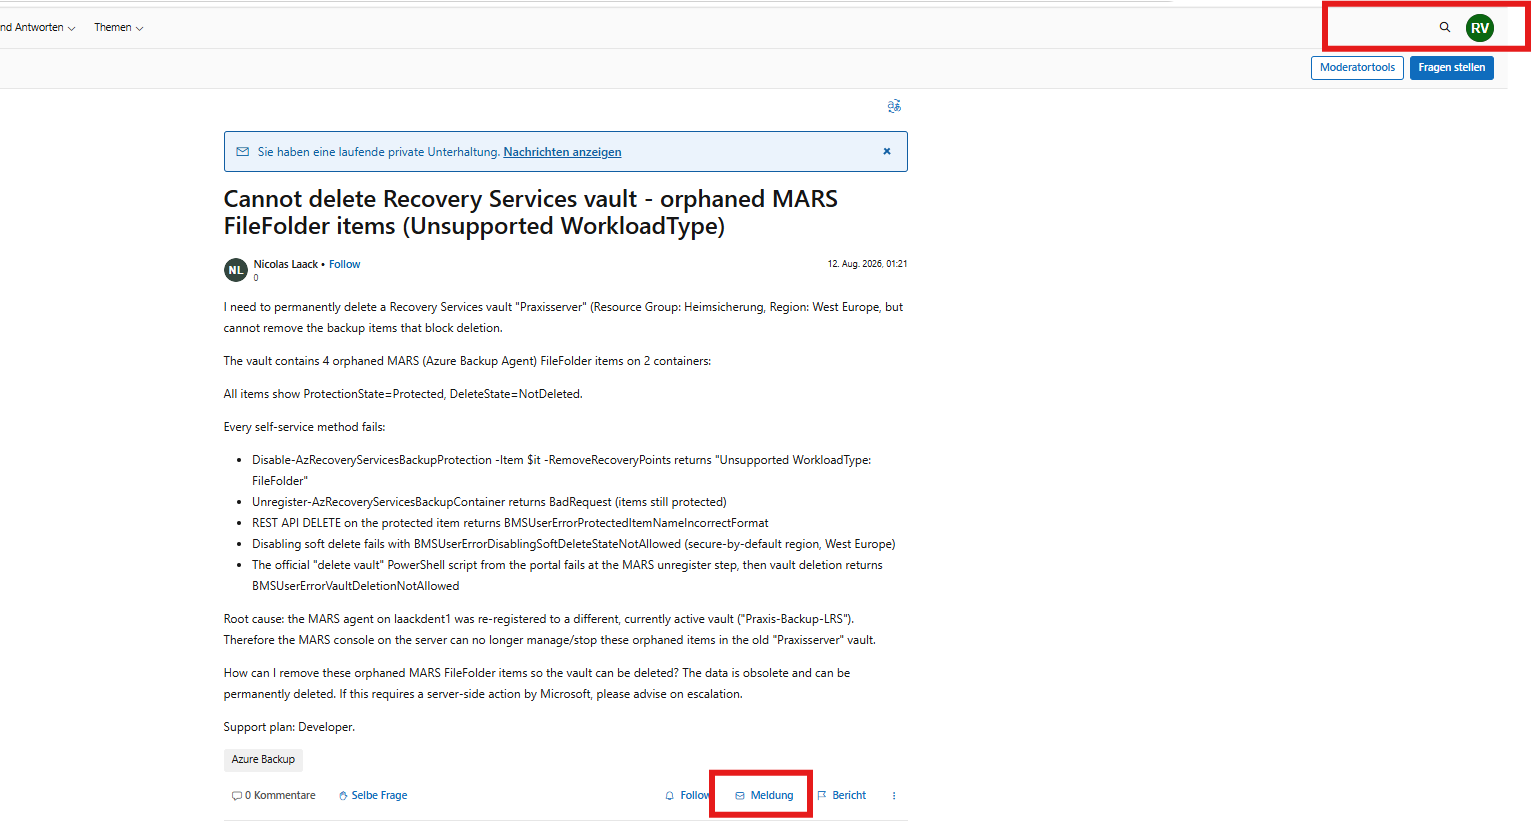
Task: Dismiss the private conversation banner
Action: coord(887,151)
